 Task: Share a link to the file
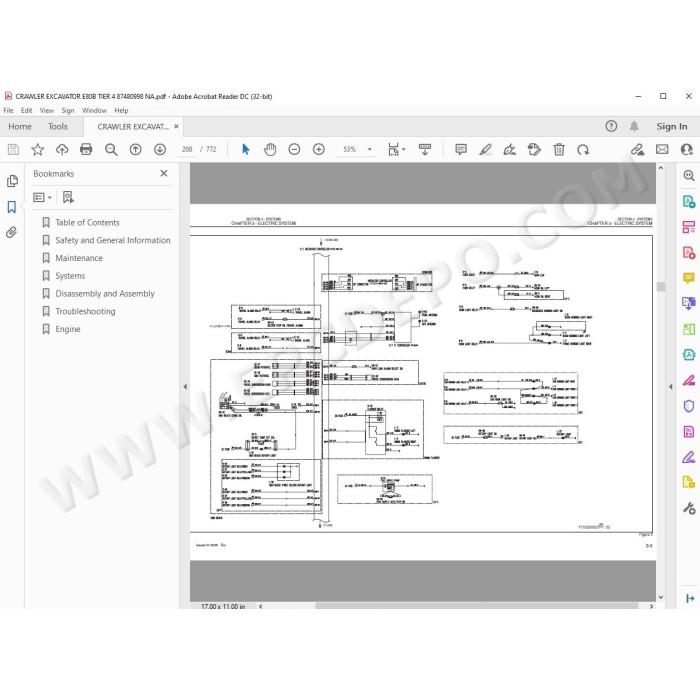[638, 149]
